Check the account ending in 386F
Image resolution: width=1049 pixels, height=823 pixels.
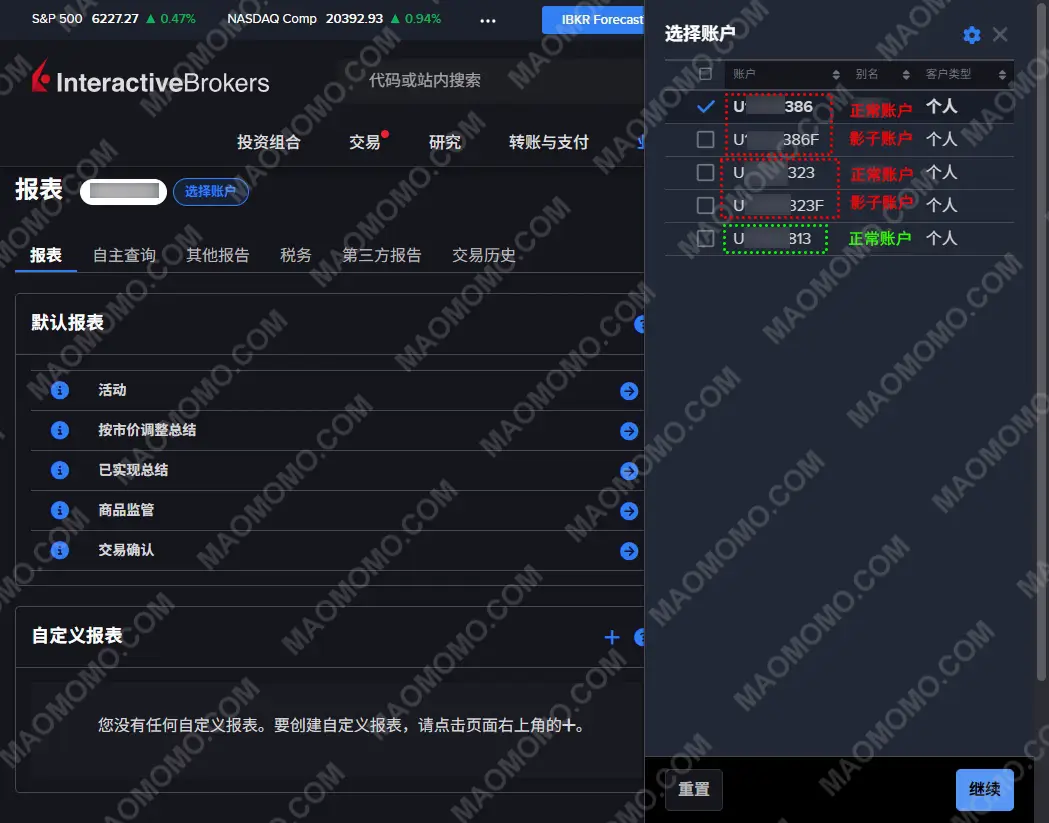(705, 139)
